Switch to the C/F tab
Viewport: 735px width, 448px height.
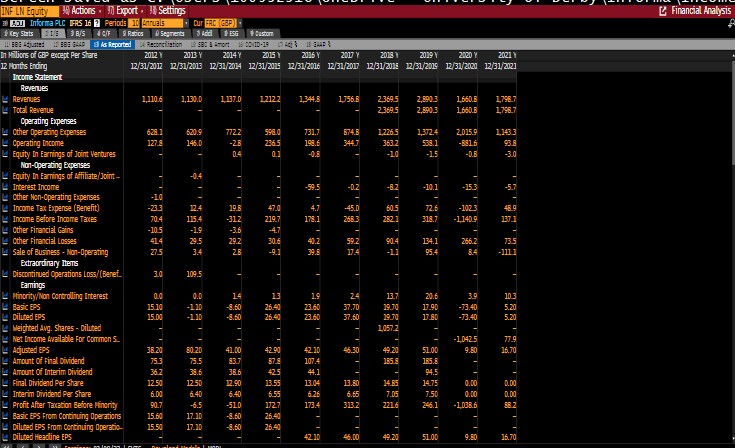103,33
